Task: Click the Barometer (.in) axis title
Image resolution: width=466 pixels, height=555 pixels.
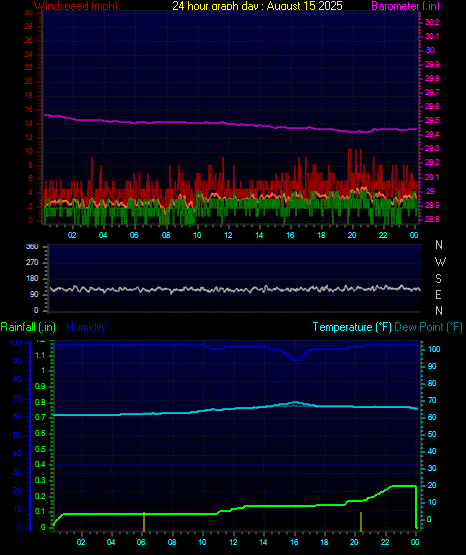Action: point(405,6)
